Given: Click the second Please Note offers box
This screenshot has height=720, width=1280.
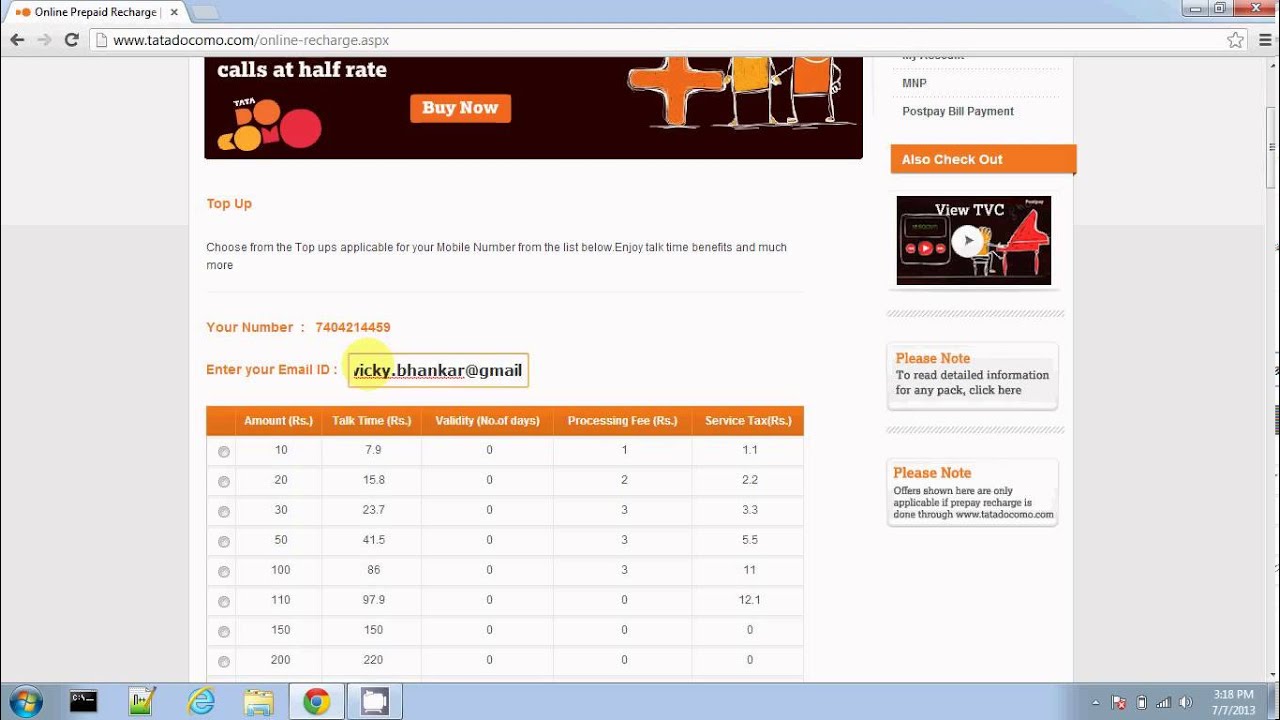Looking at the screenshot, I should 972,492.
